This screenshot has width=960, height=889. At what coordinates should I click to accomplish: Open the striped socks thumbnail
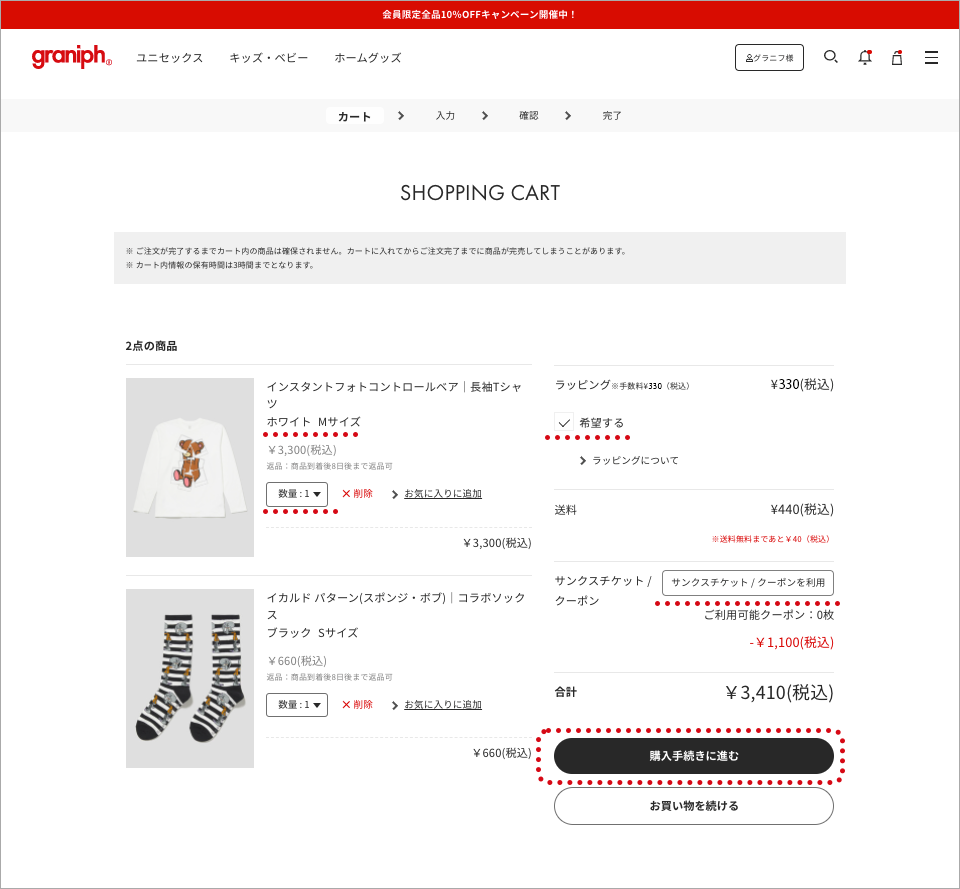[x=190, y=678]
